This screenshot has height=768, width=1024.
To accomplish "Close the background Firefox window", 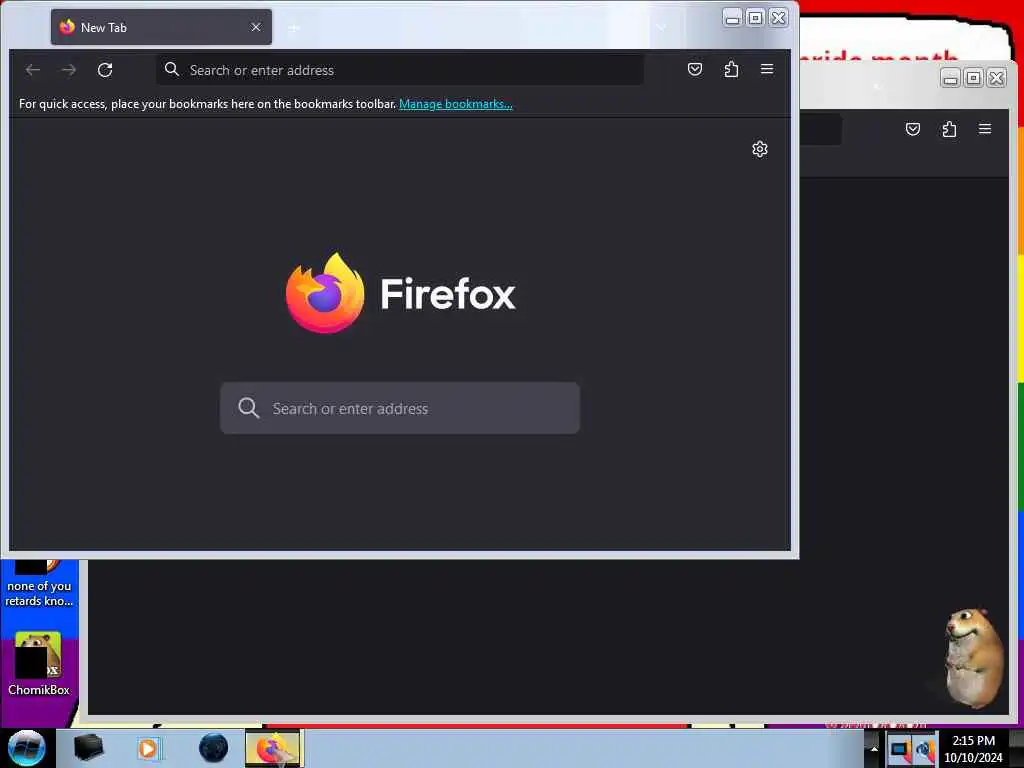I will [x=997, y=78].
